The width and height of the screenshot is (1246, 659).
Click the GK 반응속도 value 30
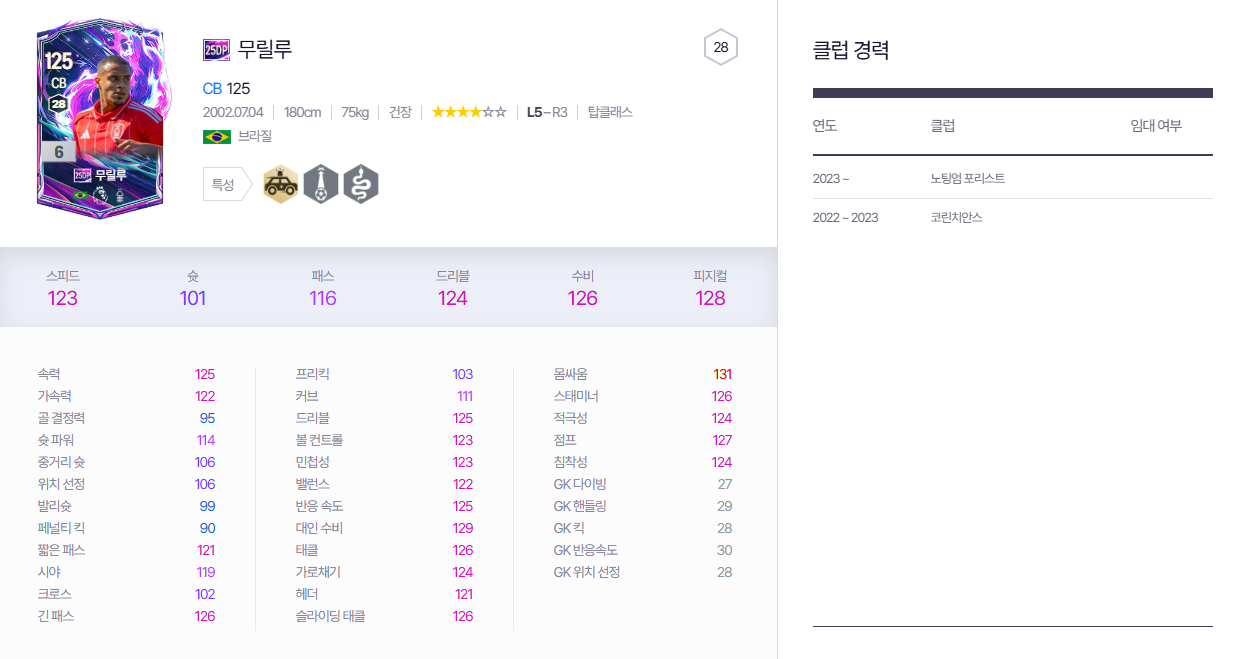point(724,550)
